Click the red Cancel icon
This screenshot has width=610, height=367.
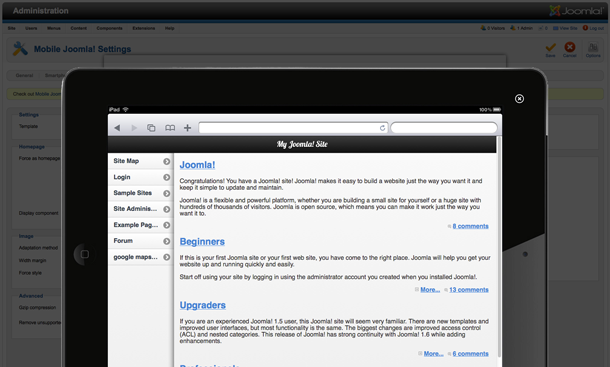click(570, 47)
